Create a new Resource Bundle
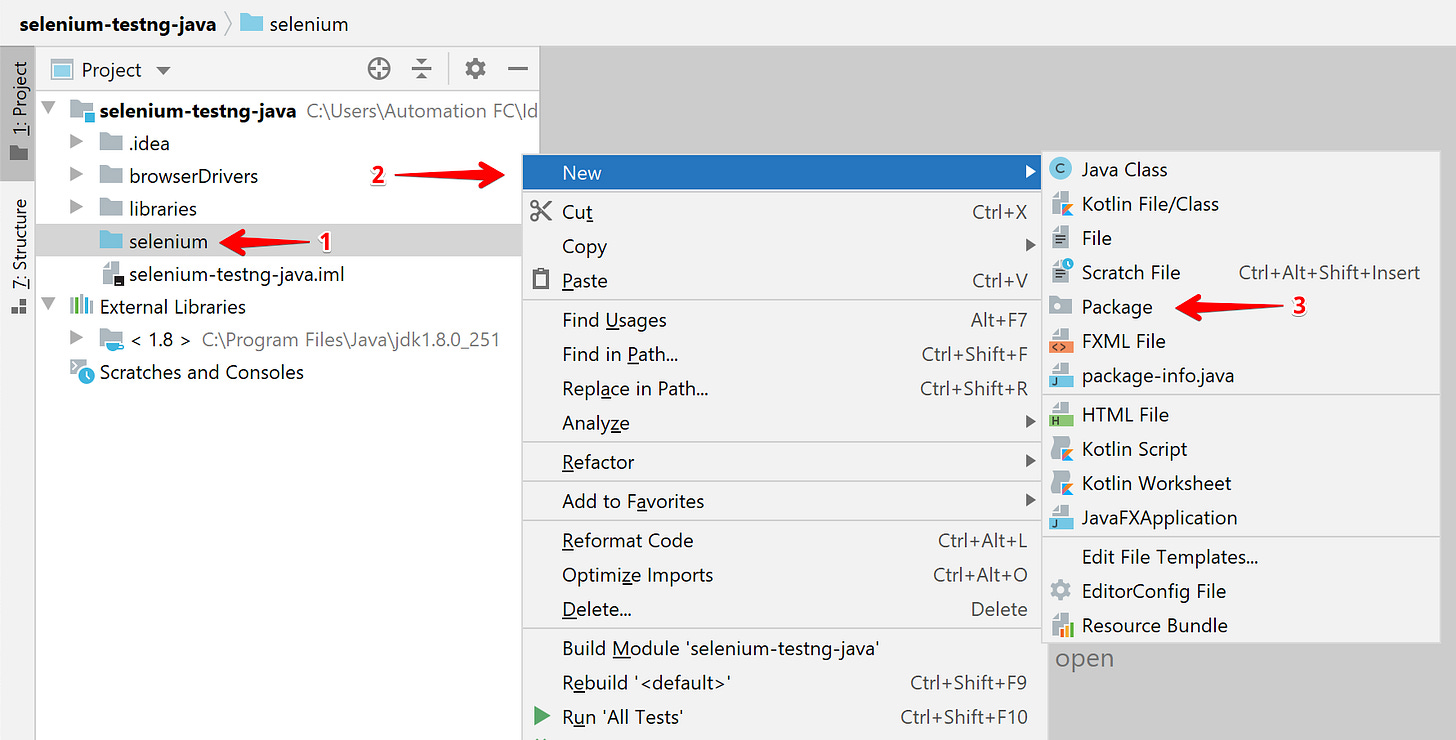 coord(1241,625)
